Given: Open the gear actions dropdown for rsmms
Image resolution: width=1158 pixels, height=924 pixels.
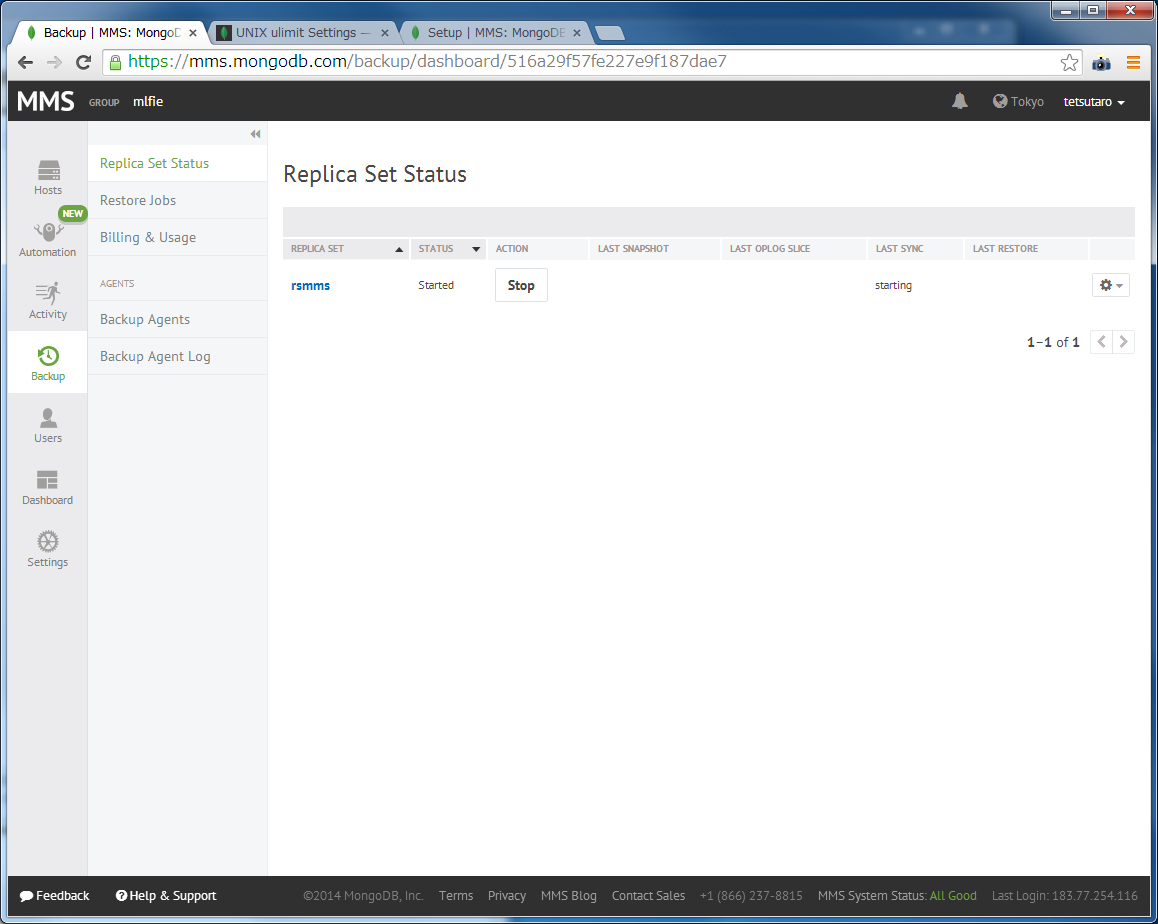Looking at the screenshot, I should [1110, 285].
